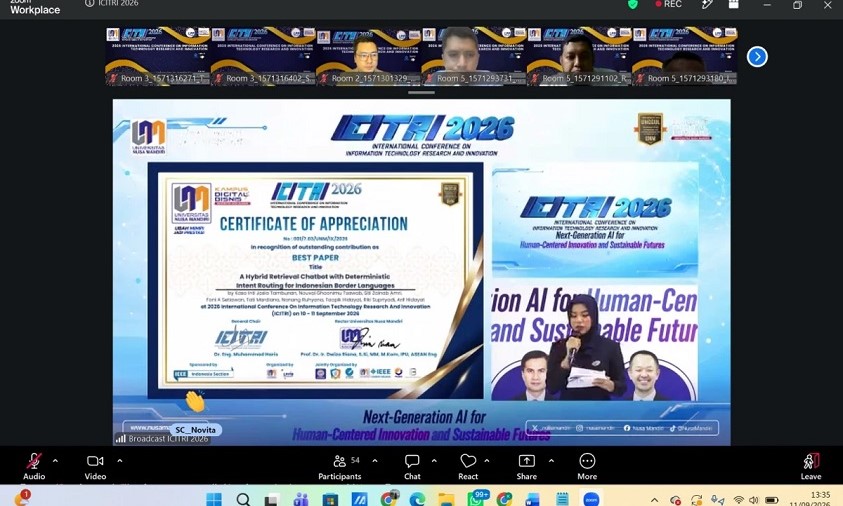The height and width of the screenshot is (506, 843).
Task: Open the Wi-Fi network tray icon
Action: pyautogui.click(x=739, y=500)
